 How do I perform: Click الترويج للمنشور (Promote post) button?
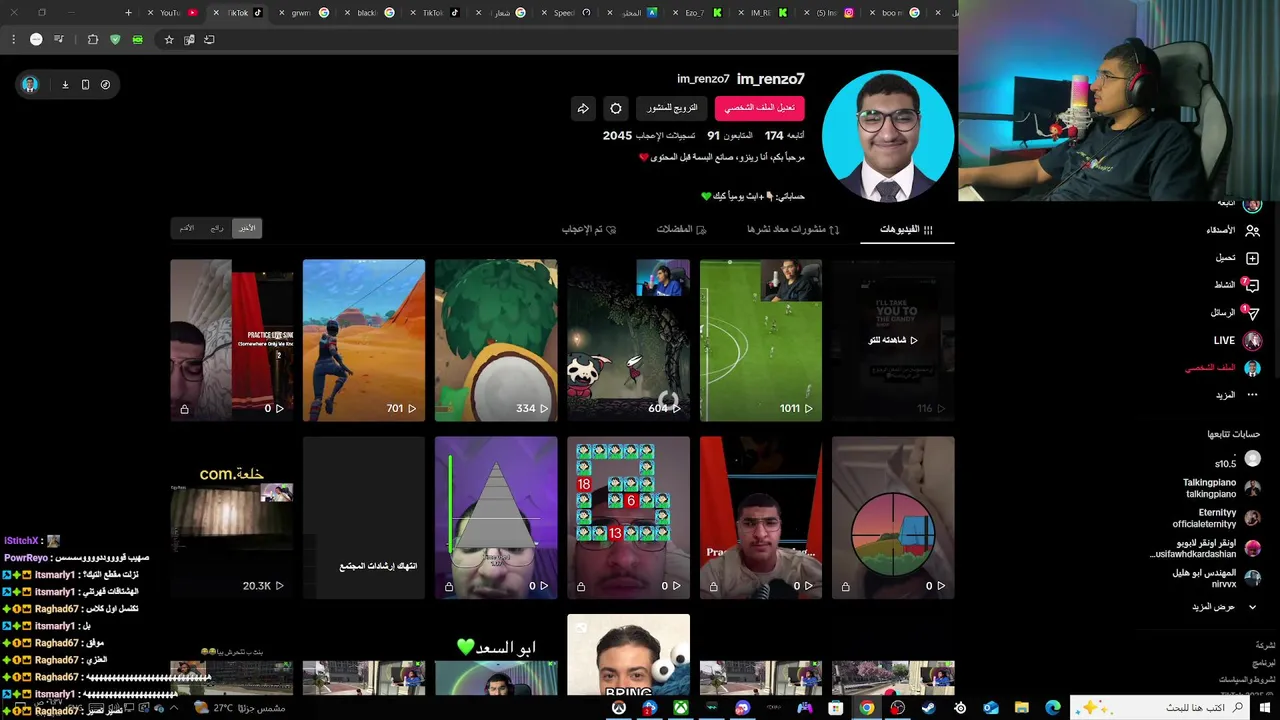pos(672,108)
